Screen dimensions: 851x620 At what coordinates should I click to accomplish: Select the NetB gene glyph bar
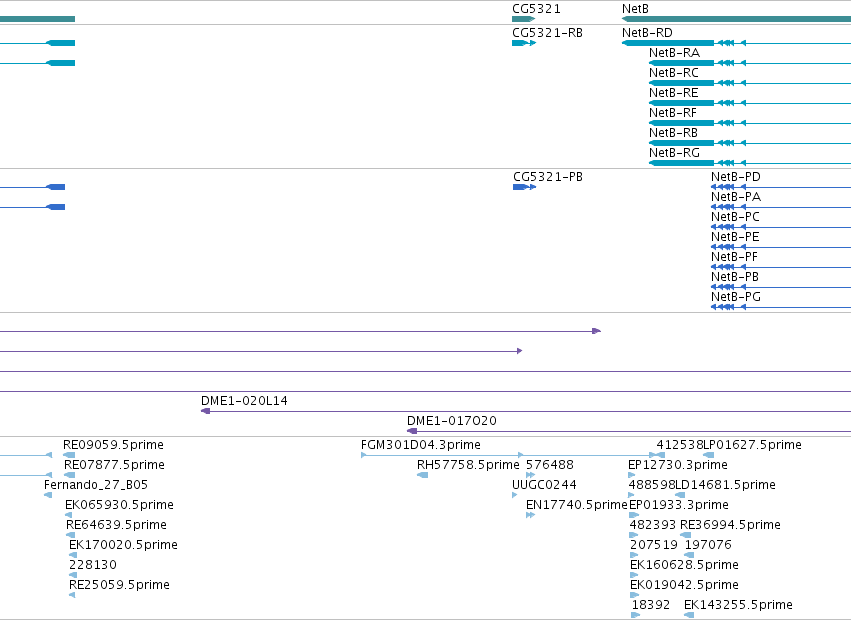point(736,19)
